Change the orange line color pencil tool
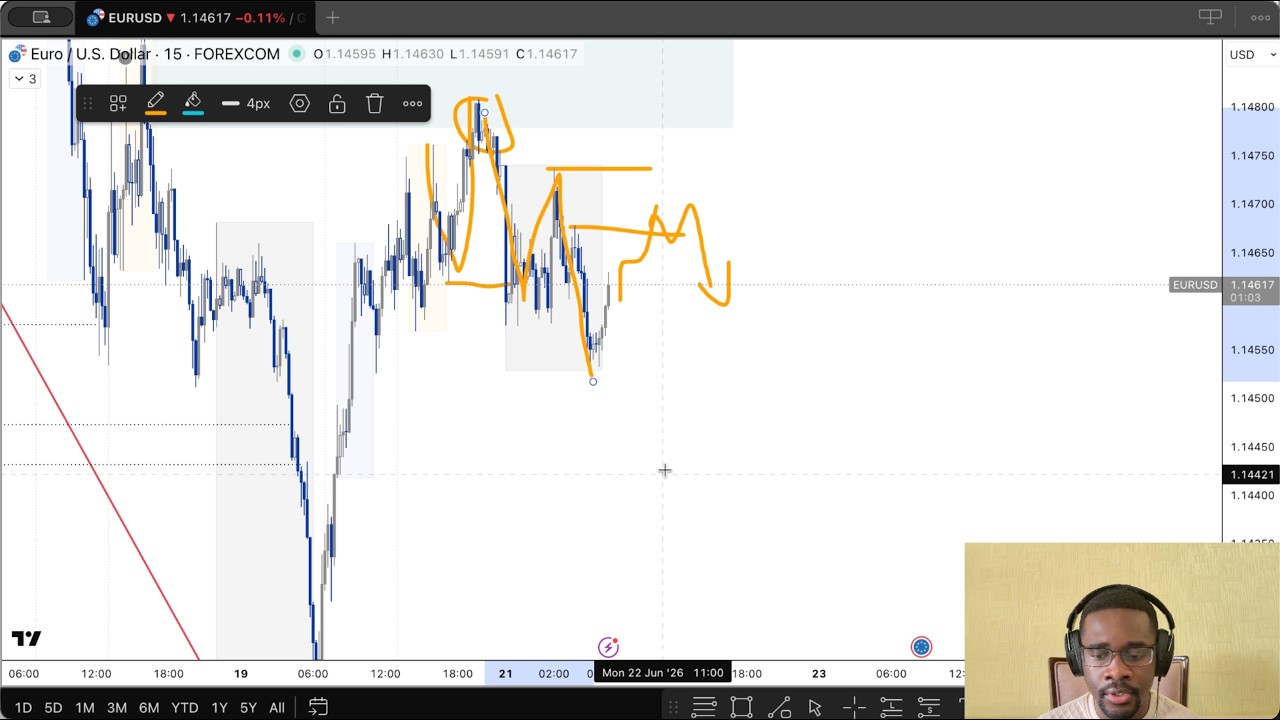1280x720 pixels. coord(156,103)
